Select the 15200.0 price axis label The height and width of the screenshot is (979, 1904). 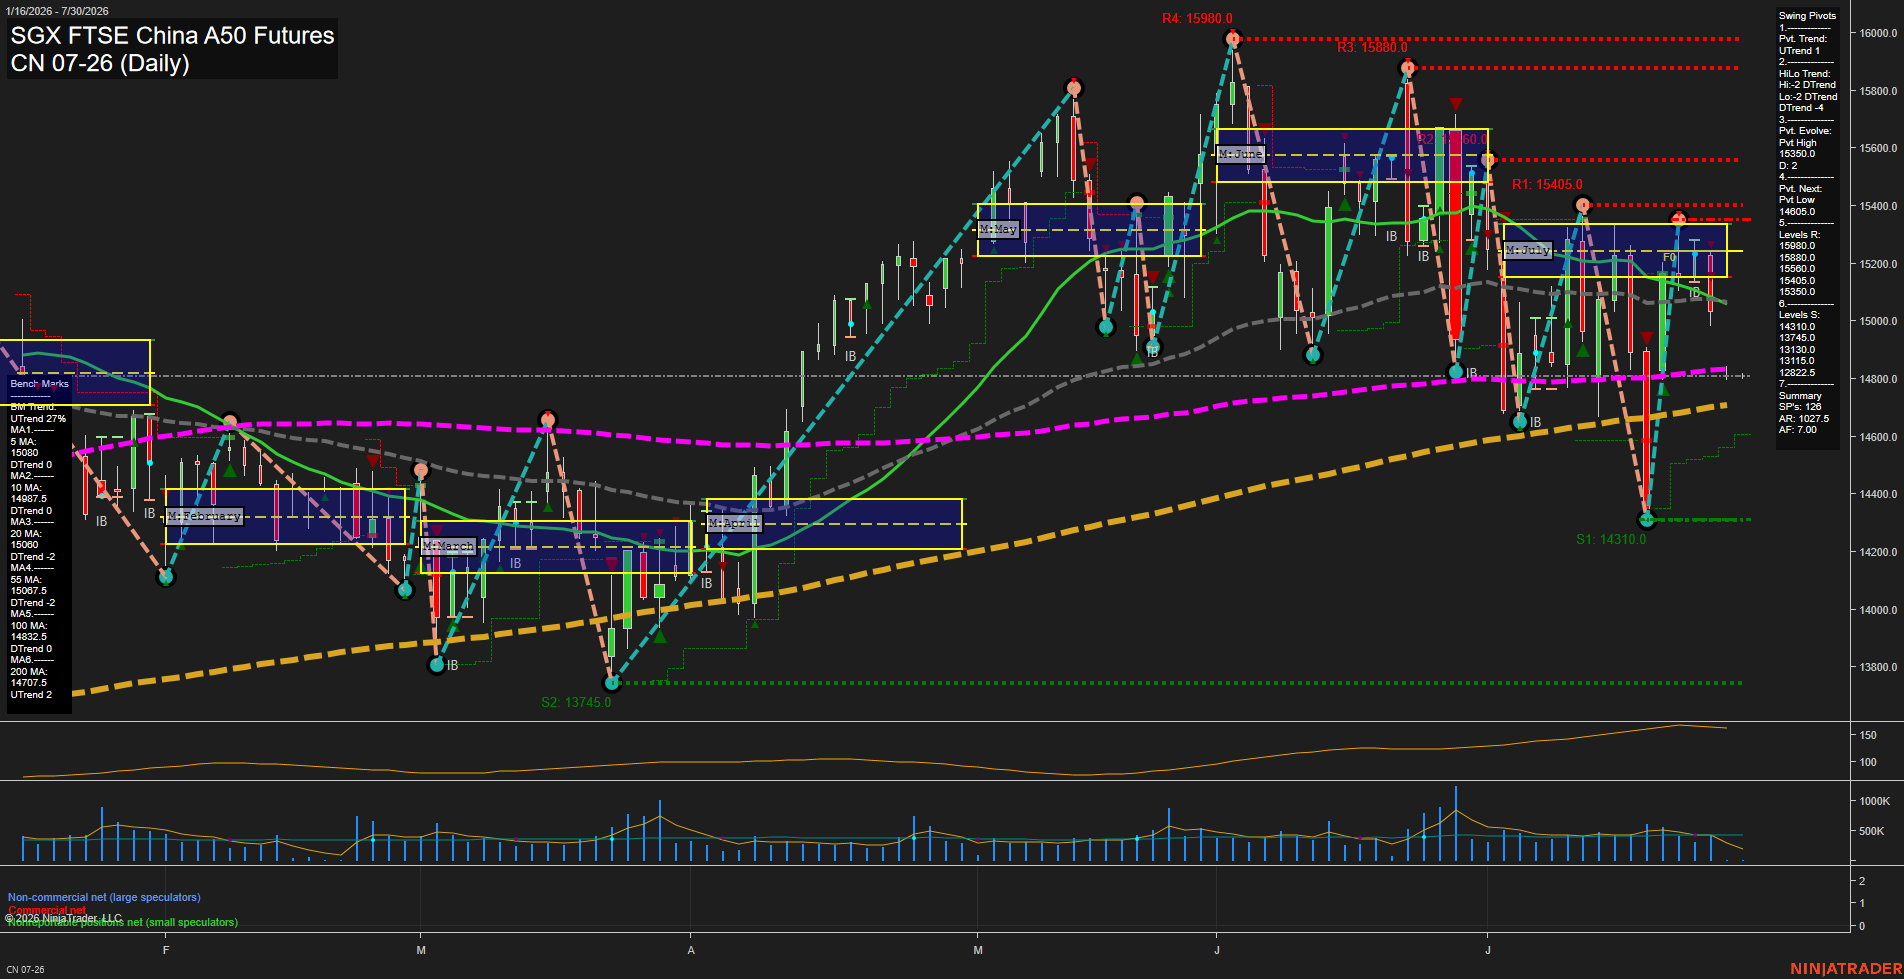pos(1878,264)
